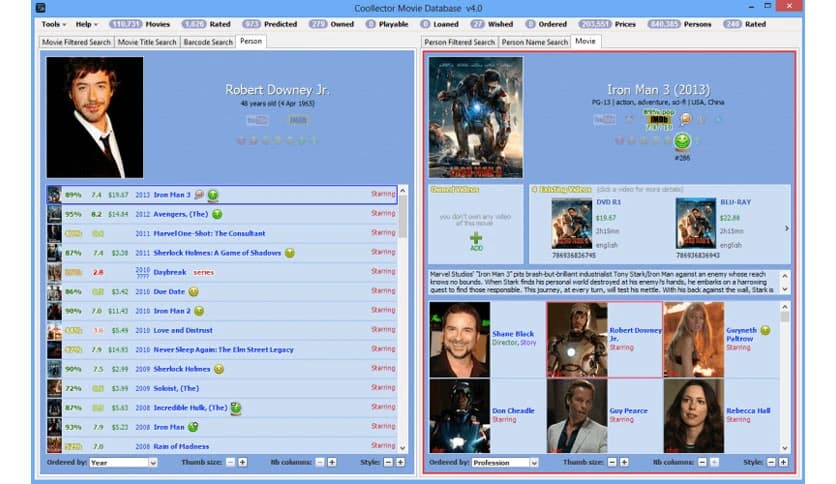Open Iron Man 3 YouTube trailer icon
This screenshot has width=836, height=484.
tap(604, 120)
